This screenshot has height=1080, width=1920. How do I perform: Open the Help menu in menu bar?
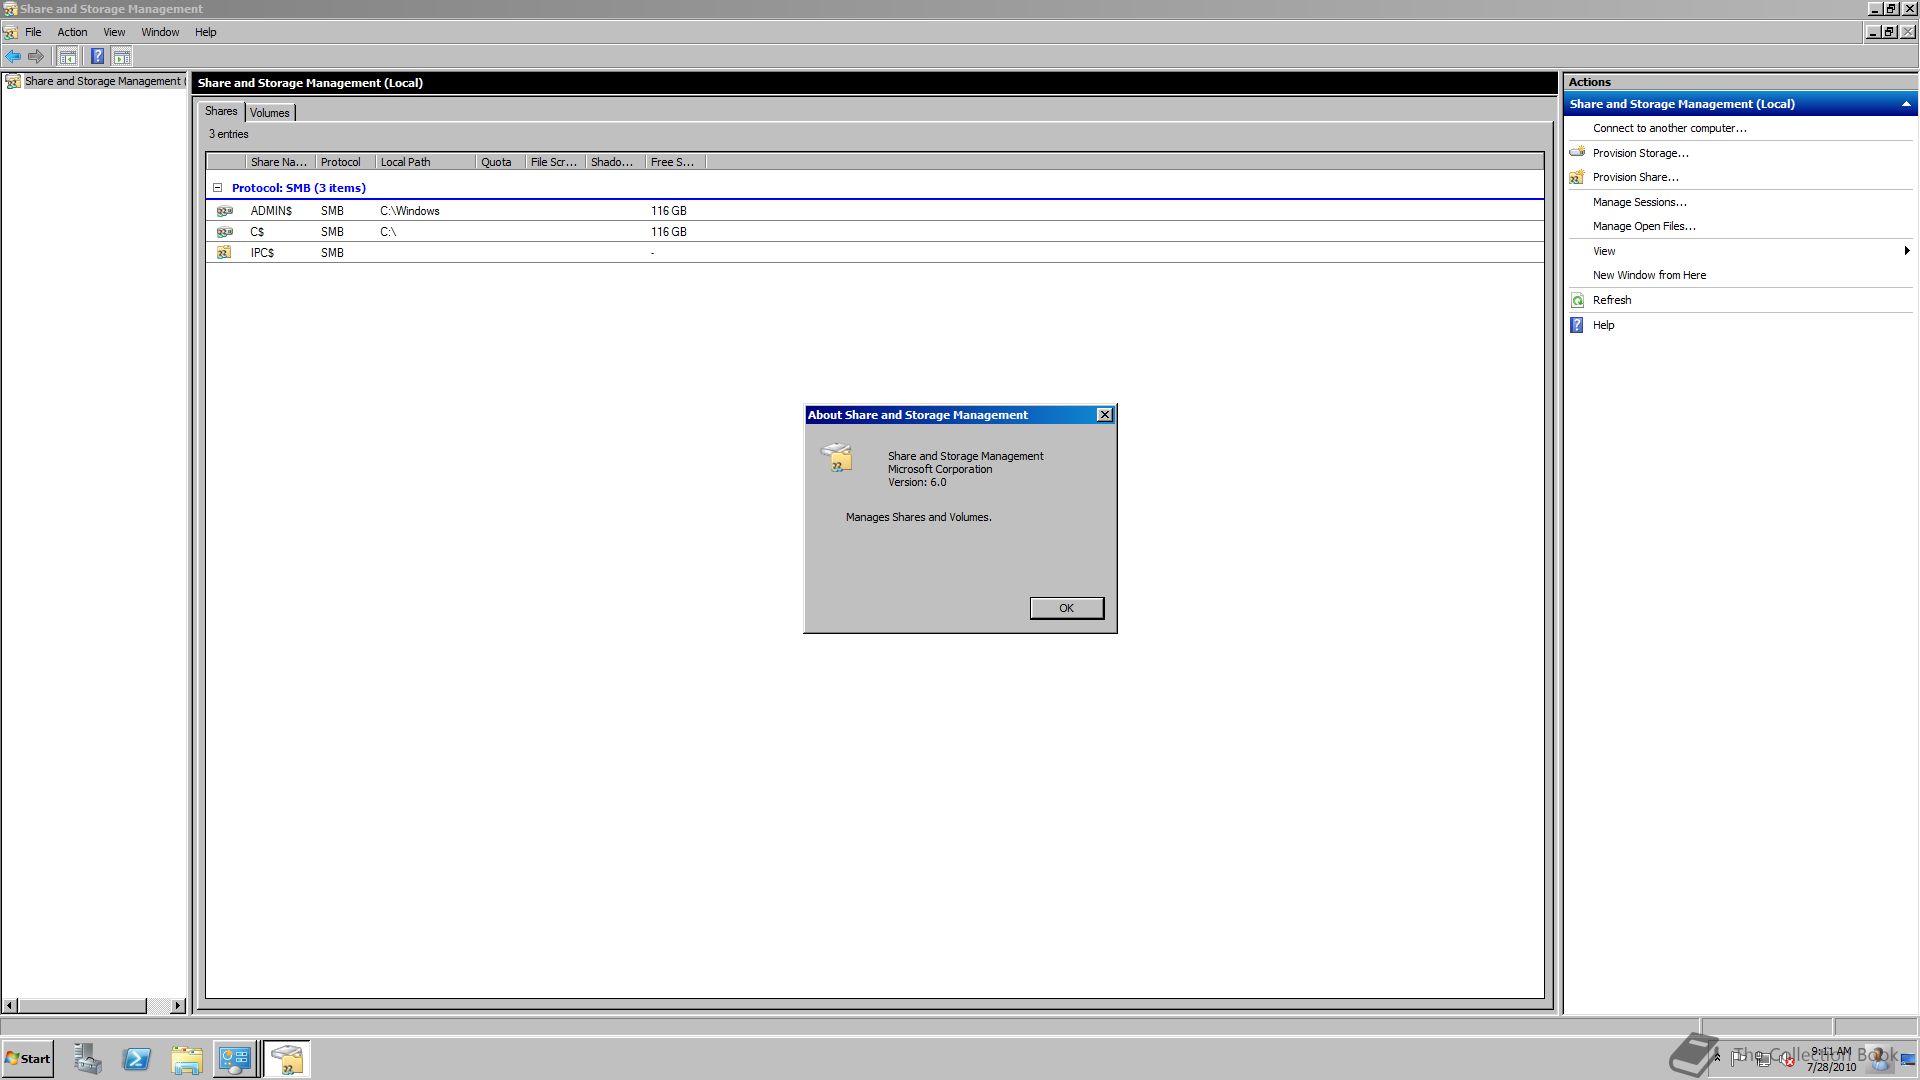coord(205,32)
